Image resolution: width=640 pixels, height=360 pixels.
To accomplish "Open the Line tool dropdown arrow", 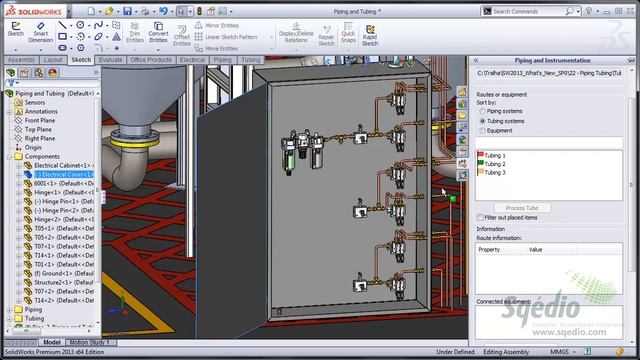I will click(x=71, y=26).
